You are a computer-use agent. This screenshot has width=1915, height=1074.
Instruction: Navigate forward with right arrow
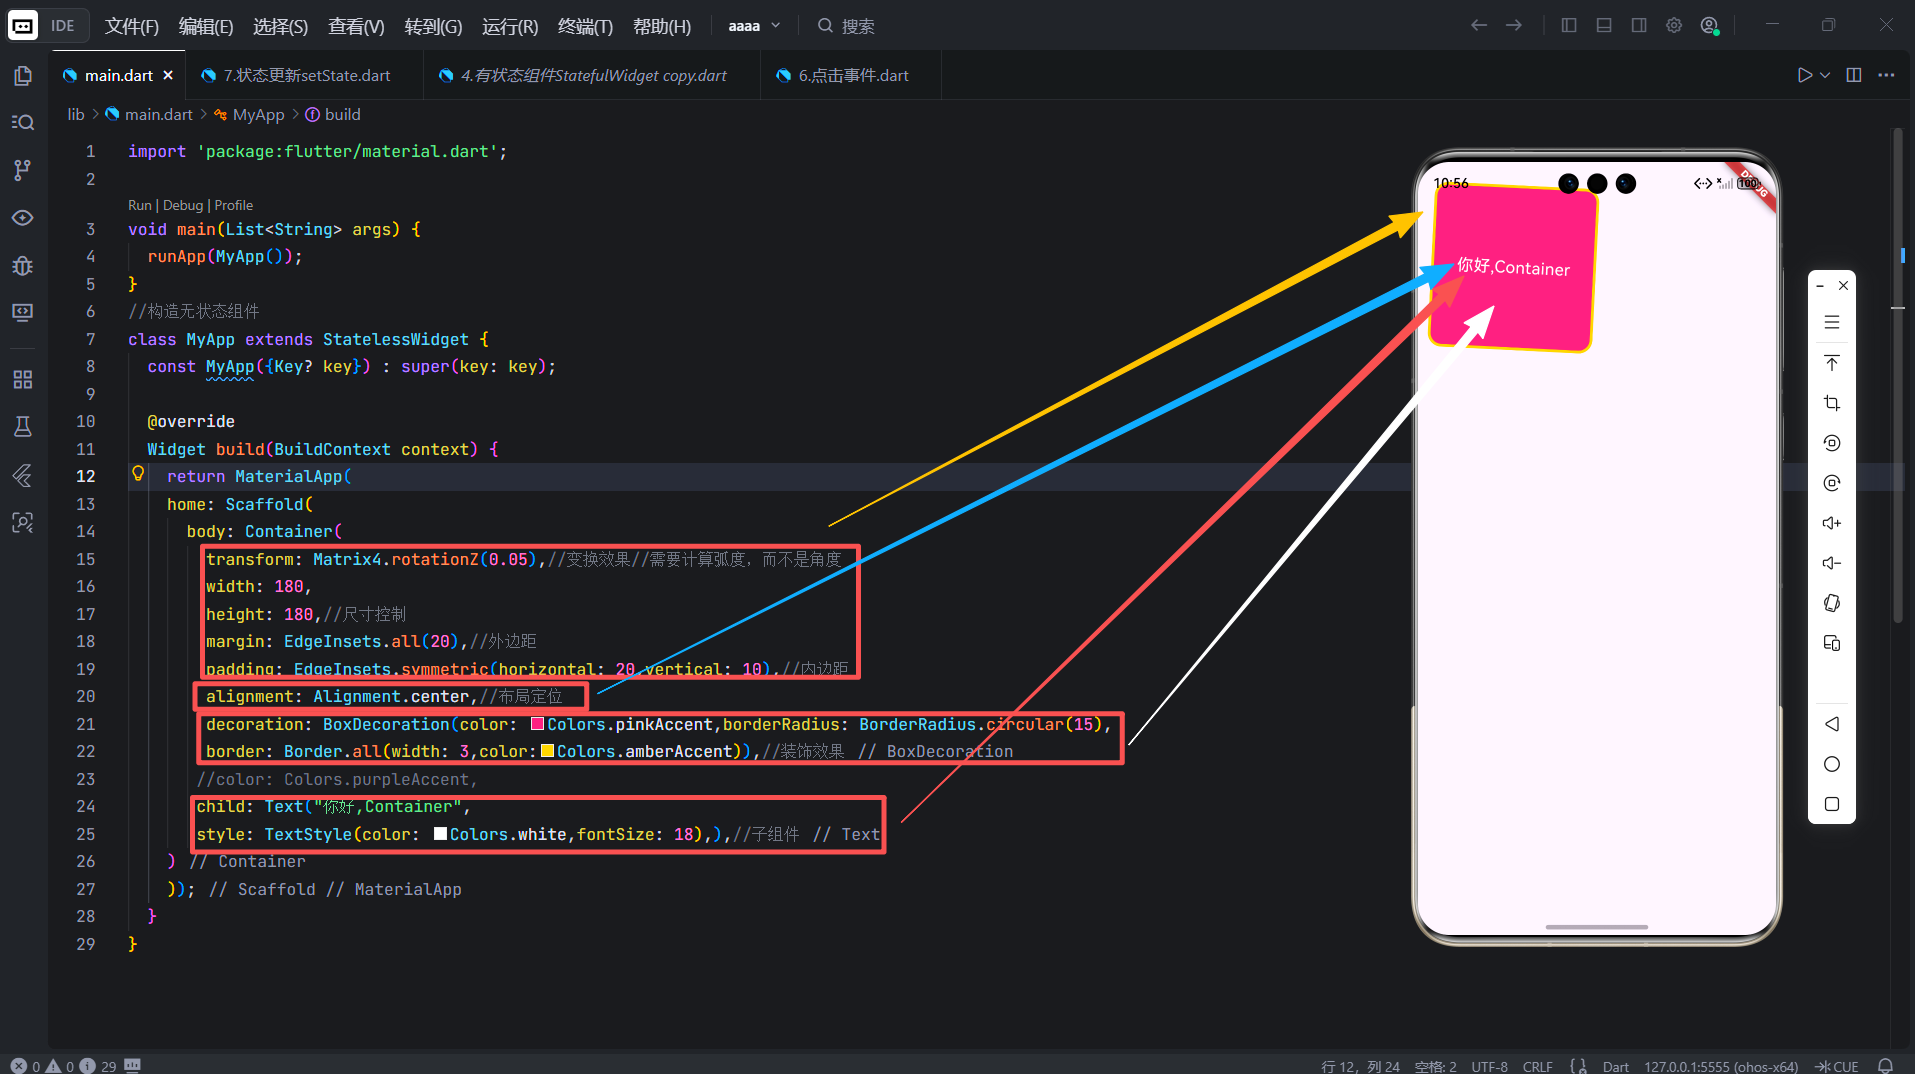coord(1514,25)
